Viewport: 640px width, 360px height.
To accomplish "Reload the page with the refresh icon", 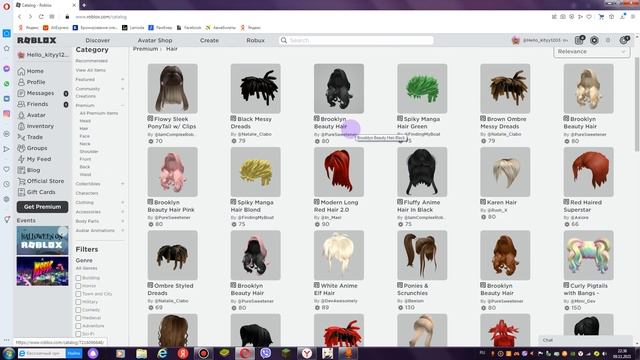I will click(x=41, y=17).
